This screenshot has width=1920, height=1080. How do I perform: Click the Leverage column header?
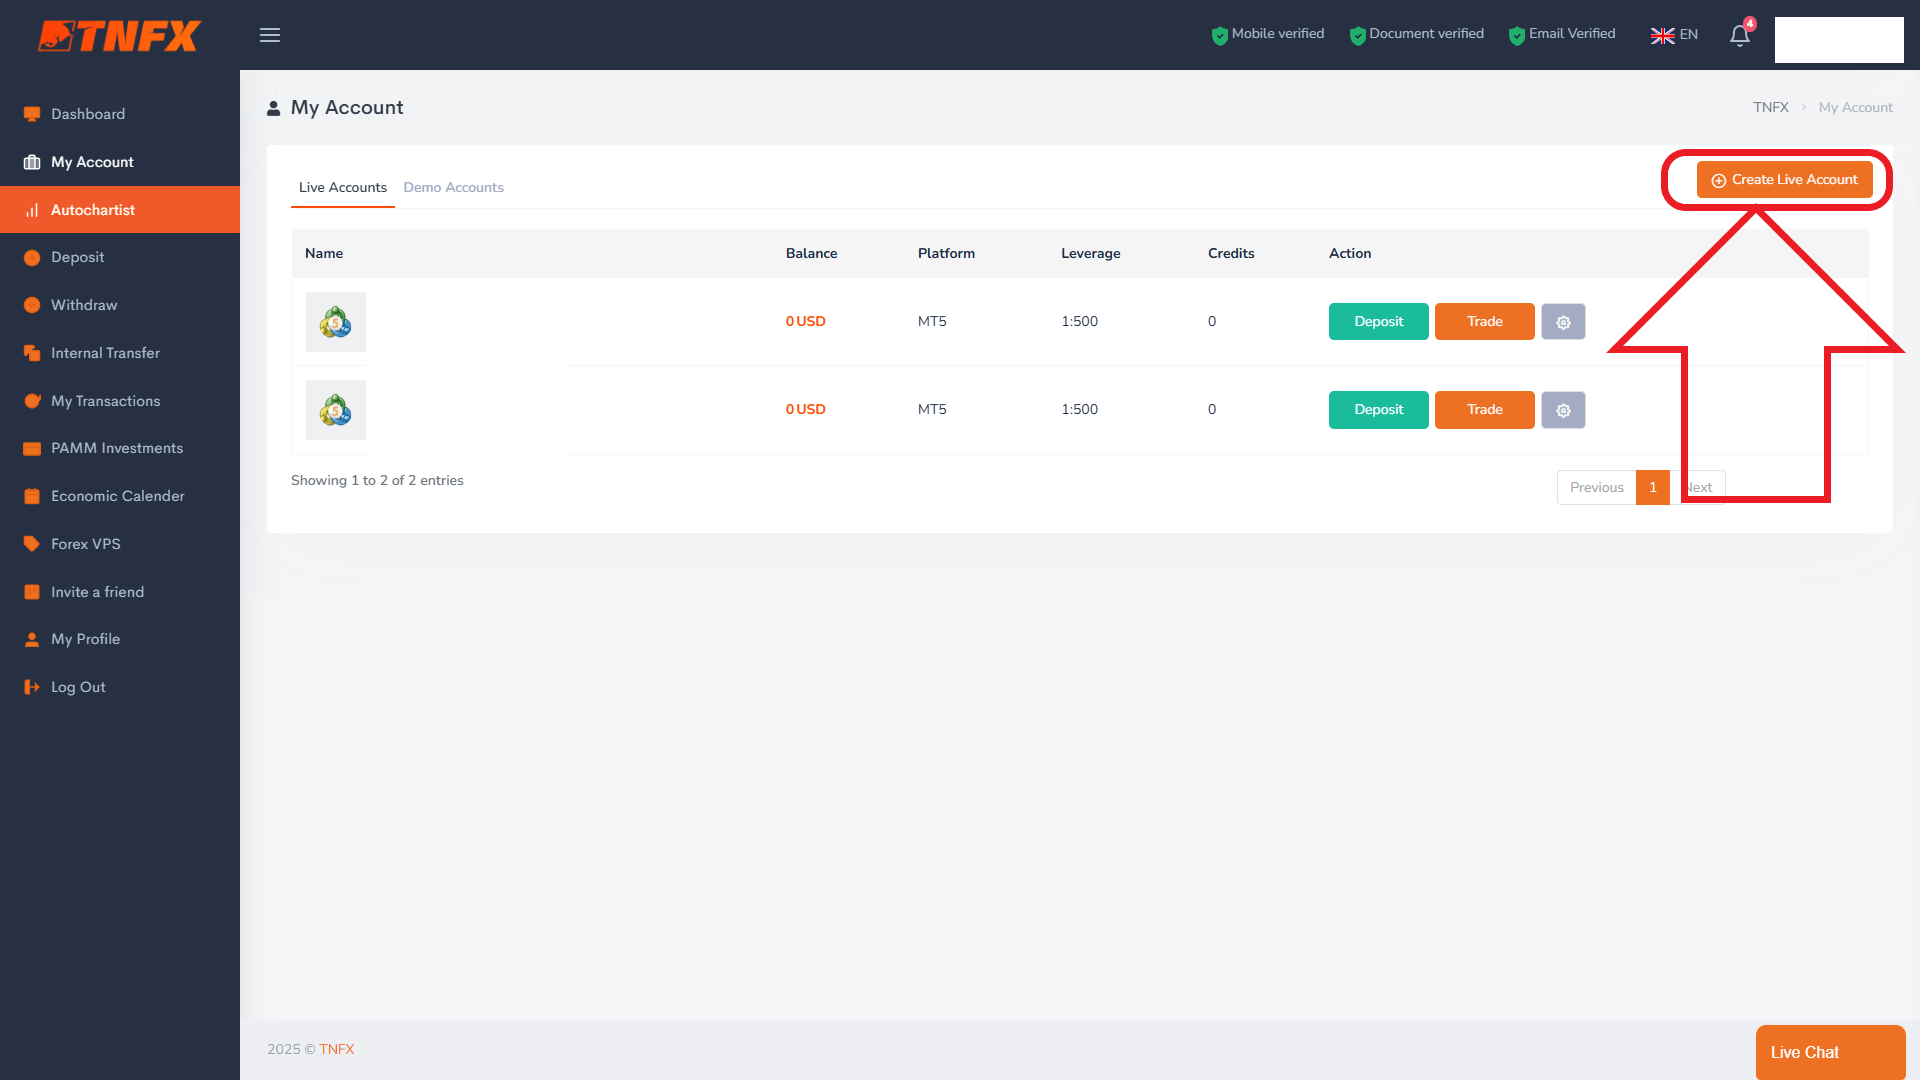(1090, 254)
